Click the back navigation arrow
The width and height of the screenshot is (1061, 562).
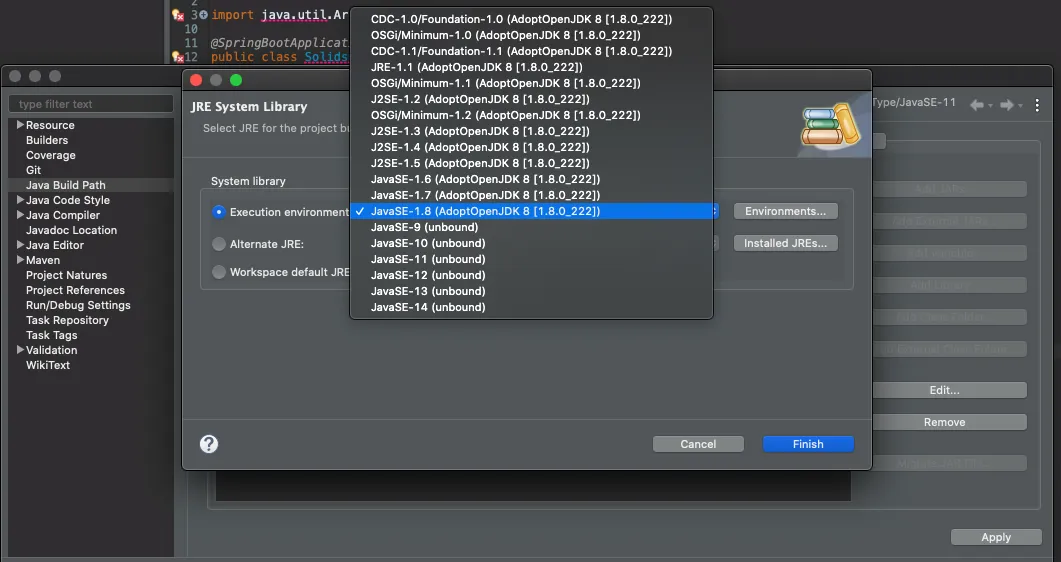point(977,105)
